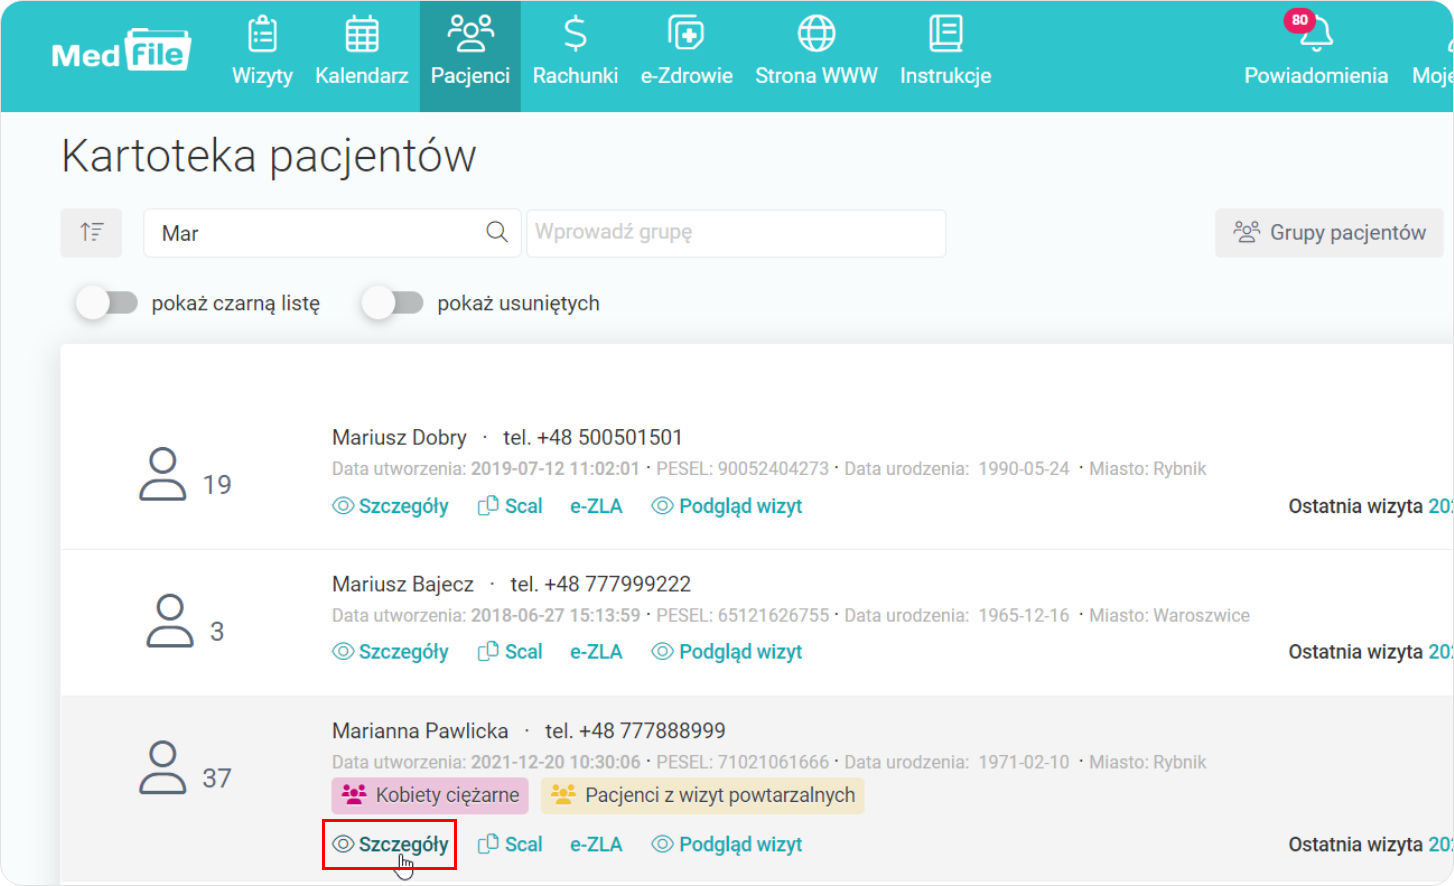Click visit count 37 for Marianna Pawlicka
1454x886 pixels.
[217, 778]
